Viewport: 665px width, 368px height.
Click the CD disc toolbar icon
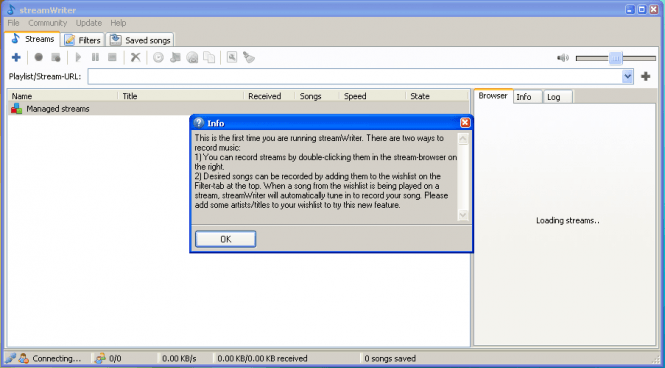pyautogui.click(x=158, y=57)
